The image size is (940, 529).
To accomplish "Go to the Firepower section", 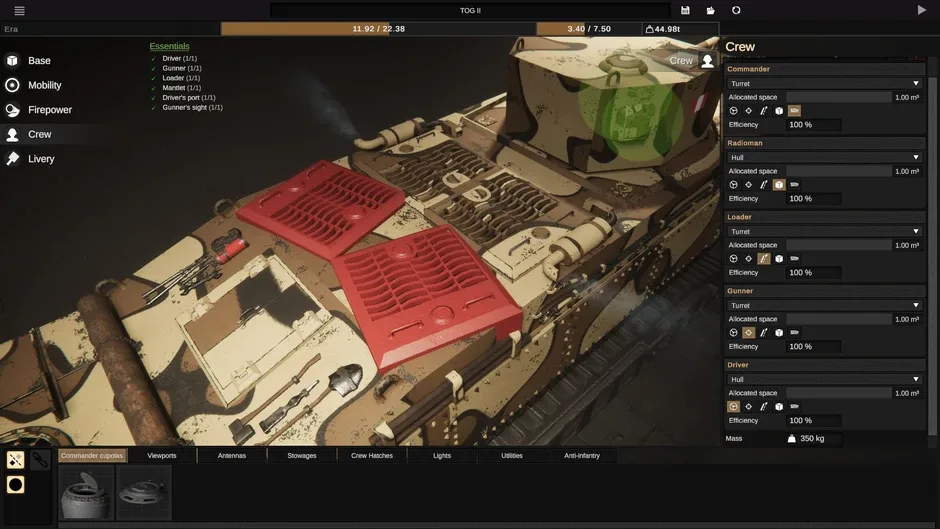I will click(50, 110).
